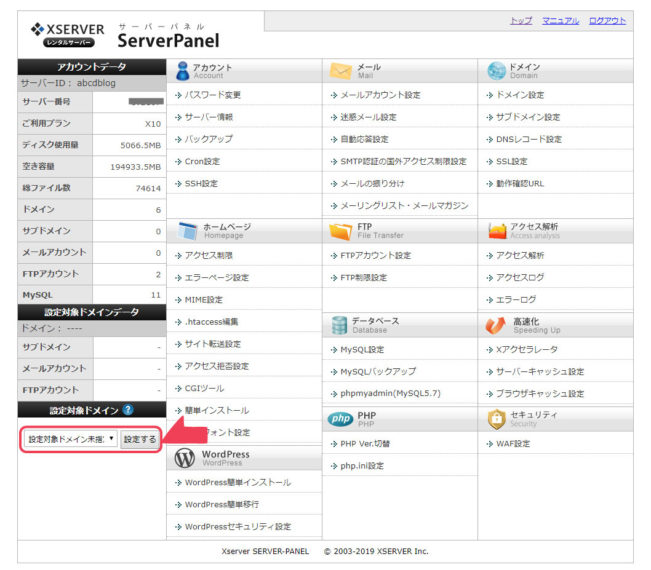The image size is (651, 570).
Task: Open メーリングリスト・メールマガジン
Action: (404, 205)
